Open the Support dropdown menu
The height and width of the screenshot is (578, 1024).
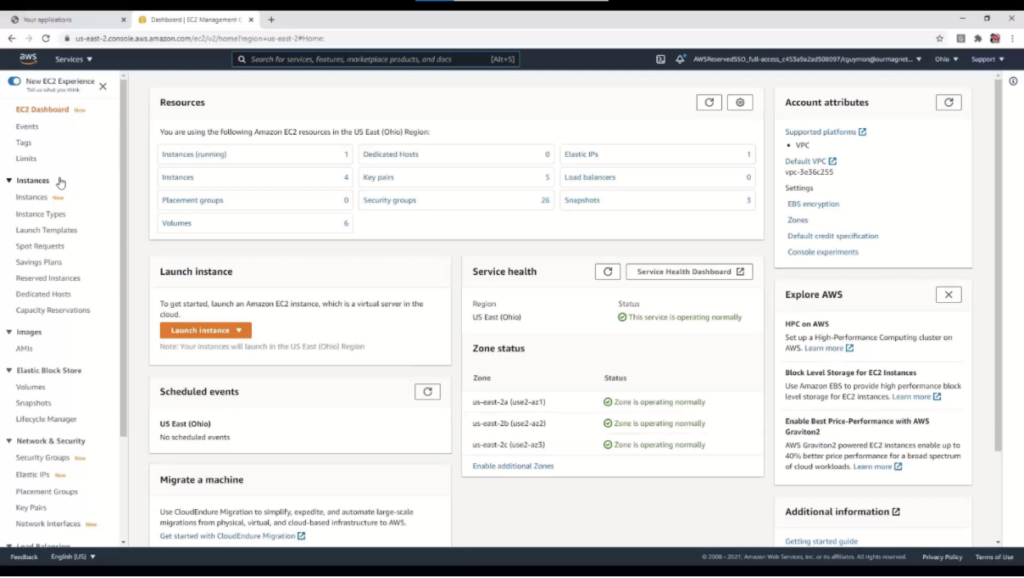[x=987, y=59]
